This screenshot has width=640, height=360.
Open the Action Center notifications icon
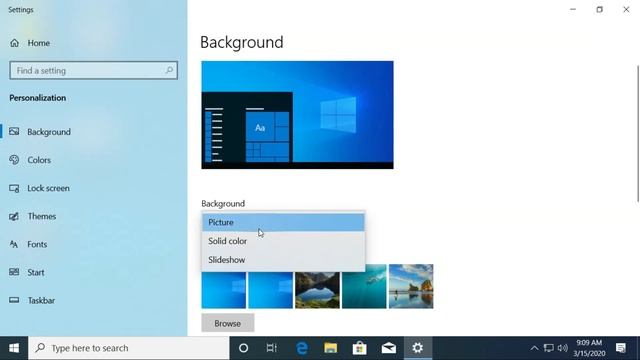pos(621,348)
